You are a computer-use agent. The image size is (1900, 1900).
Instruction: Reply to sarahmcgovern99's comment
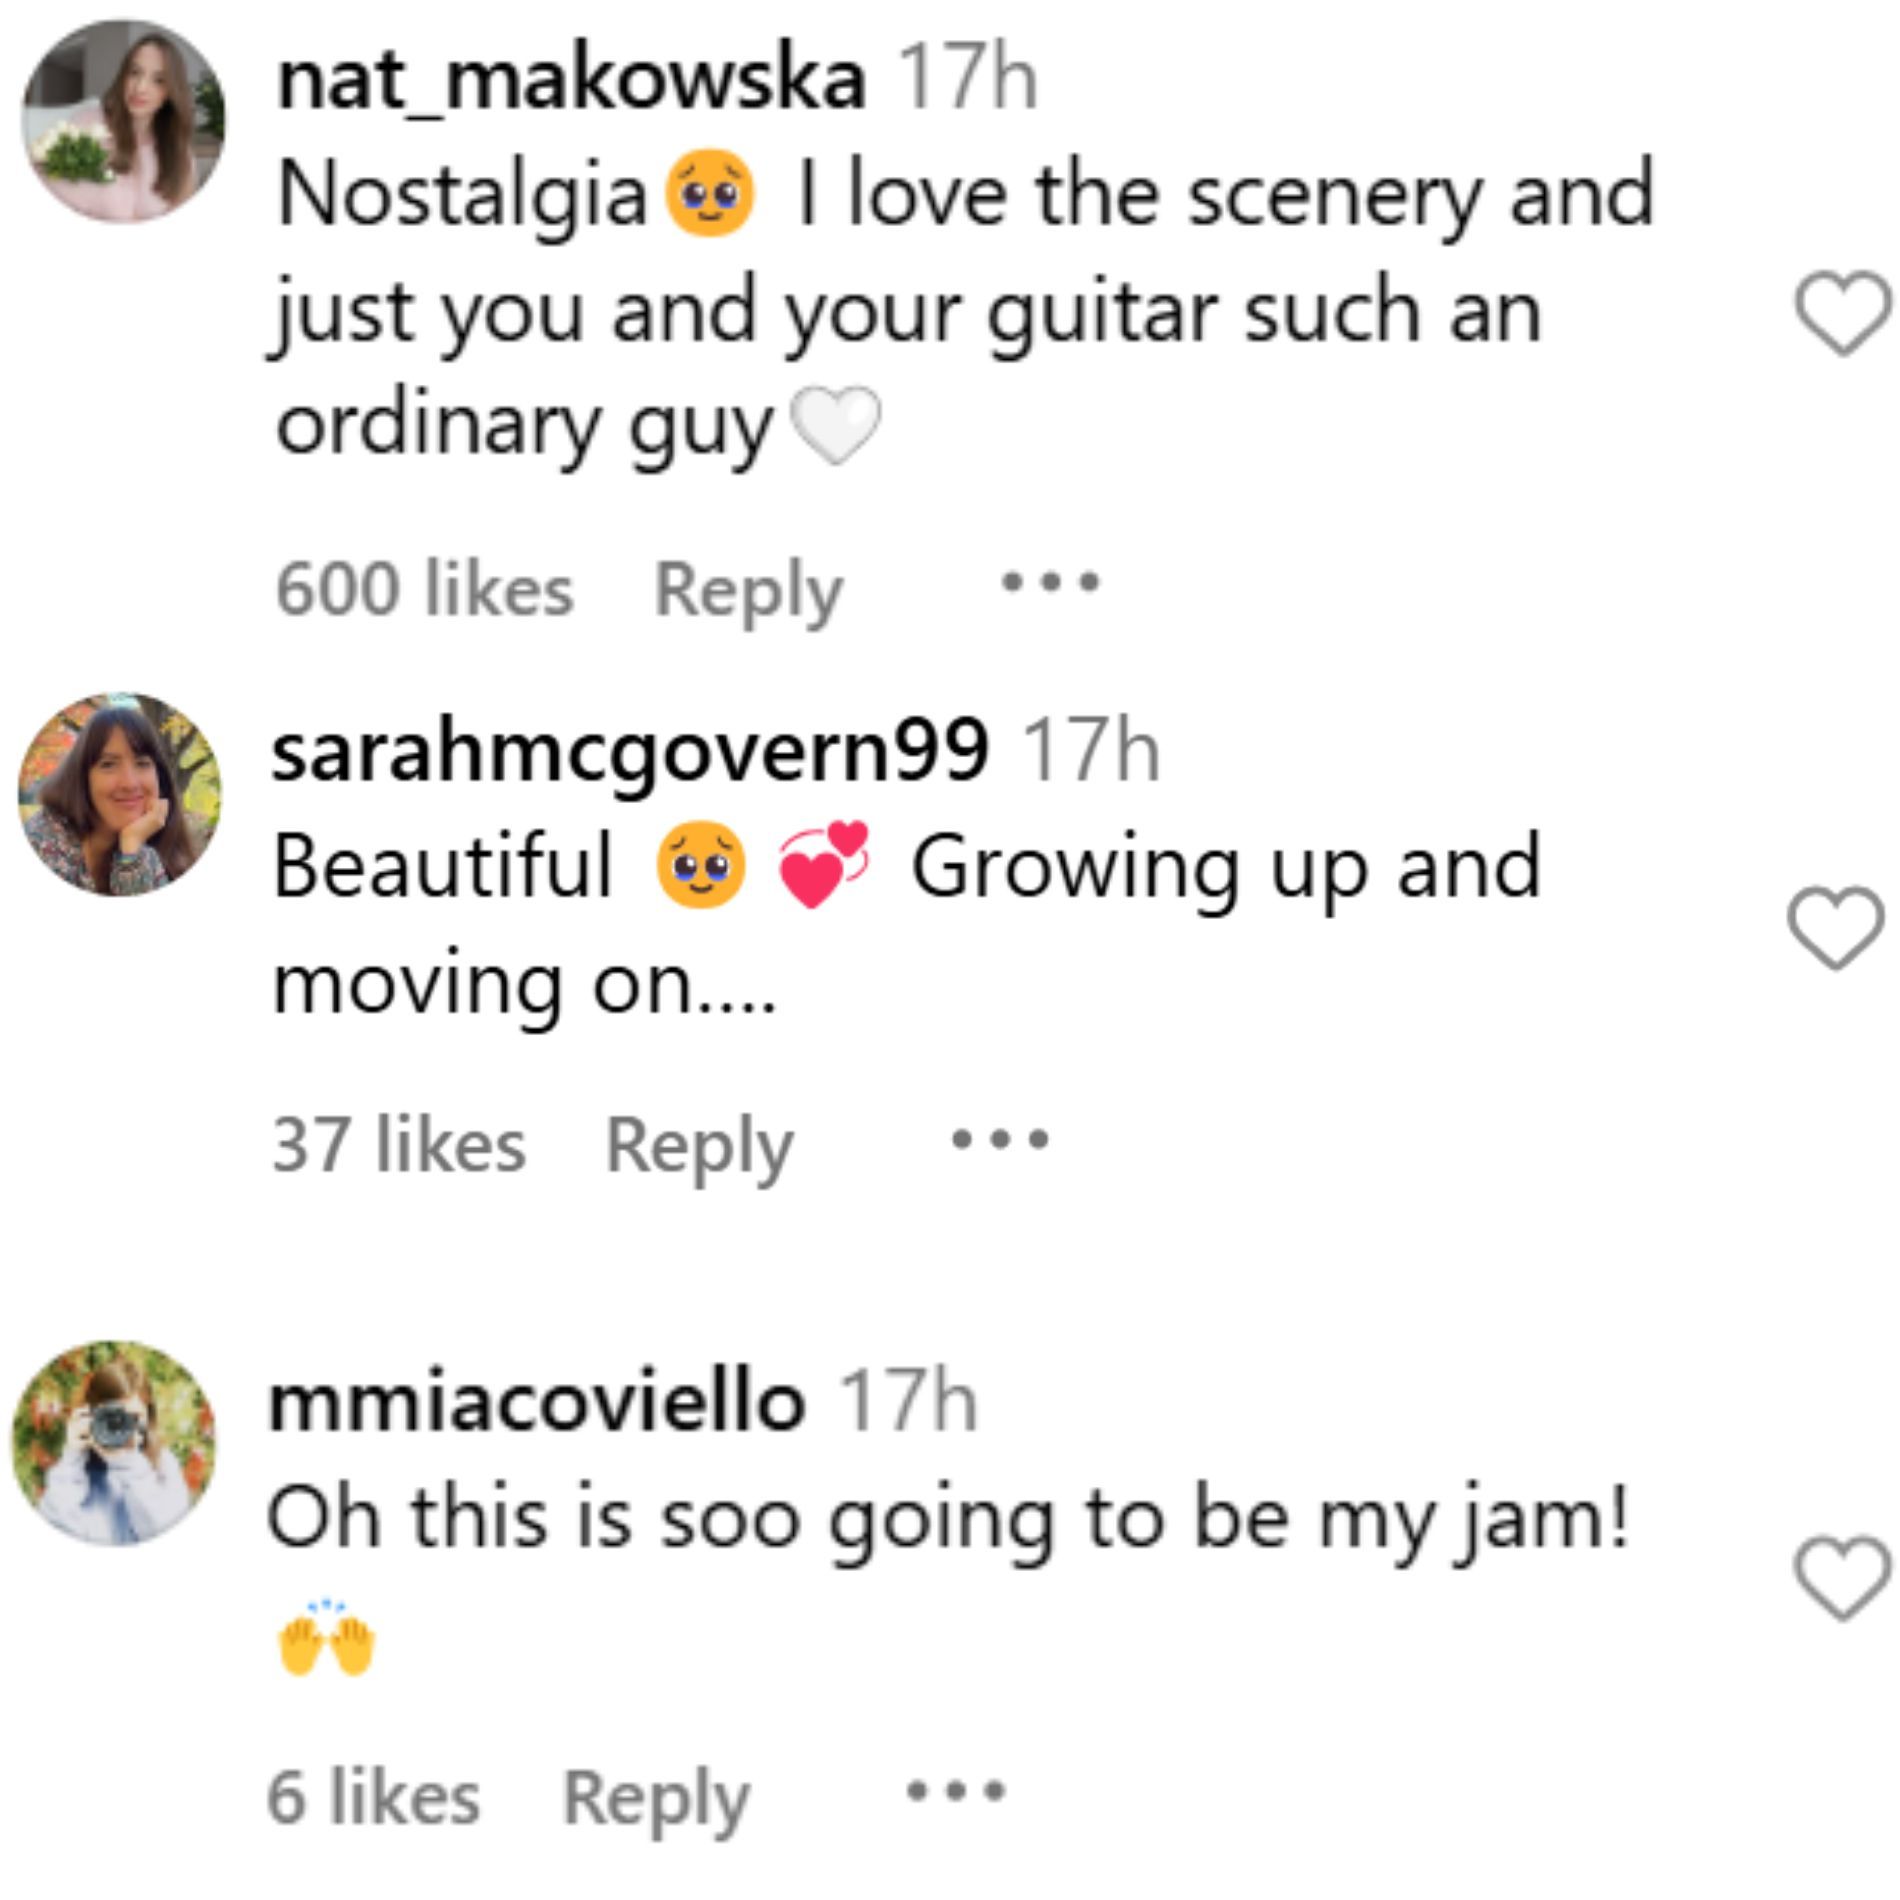pyautogui.click(x=699, y=1145)
